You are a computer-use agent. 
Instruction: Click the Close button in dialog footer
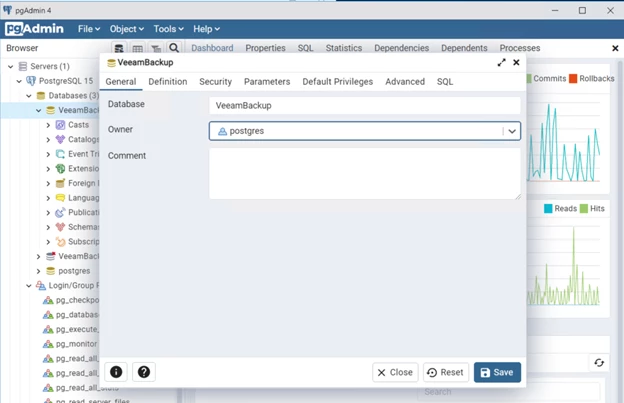click(x=395, y=372)
